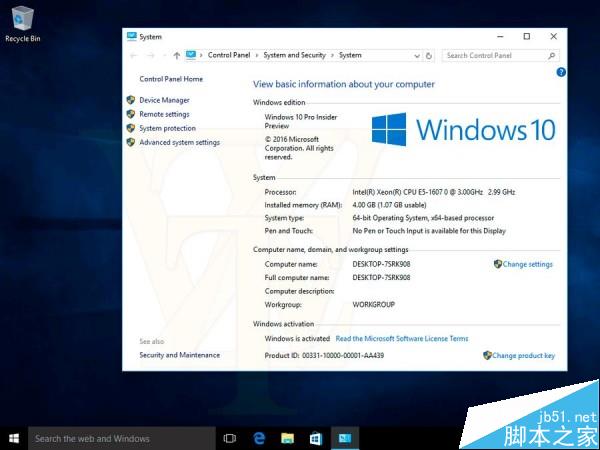Focus the Search Control Panel field
Screen dimensions: 600x450
[493, 56]
